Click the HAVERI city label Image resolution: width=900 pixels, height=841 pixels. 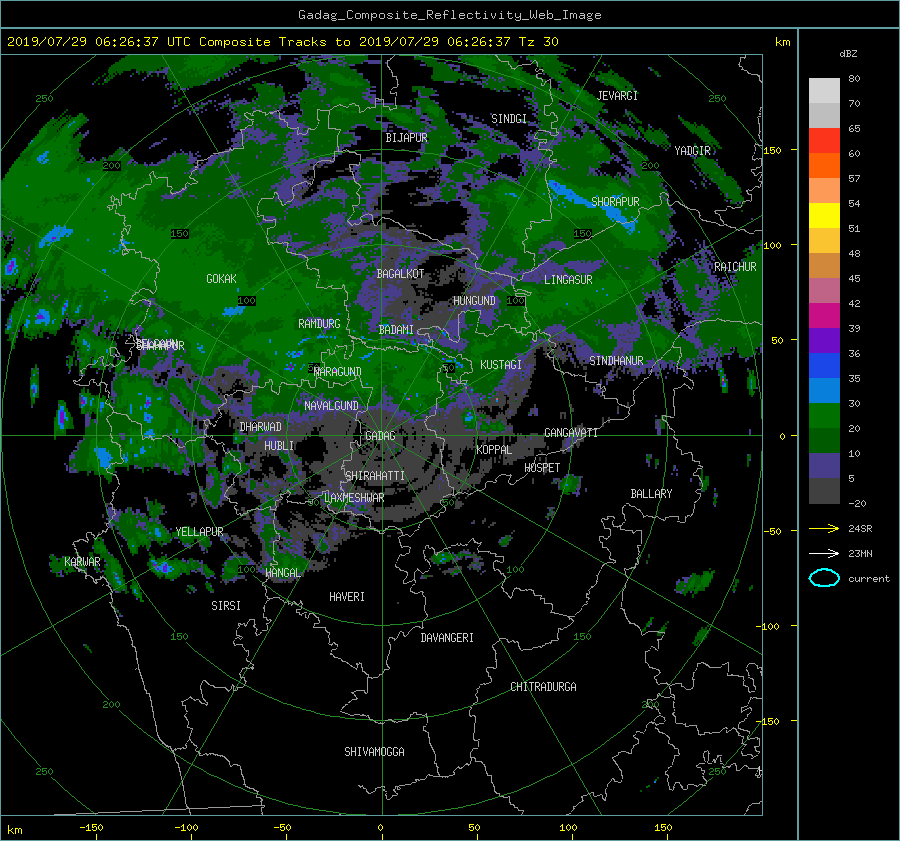click(347, 597)
